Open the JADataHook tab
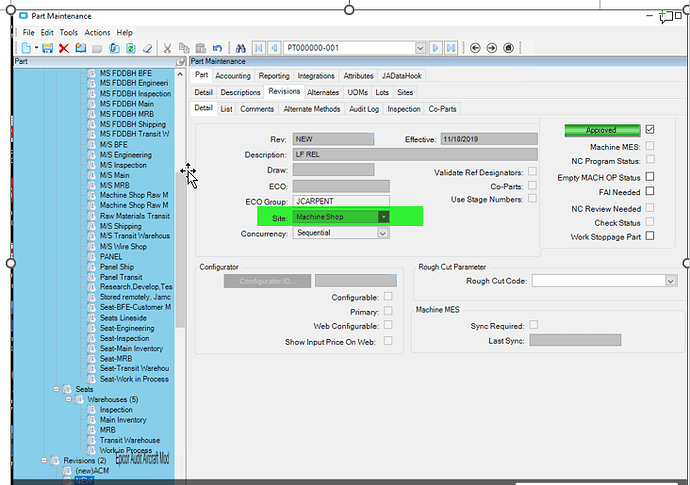 (401, 76)
